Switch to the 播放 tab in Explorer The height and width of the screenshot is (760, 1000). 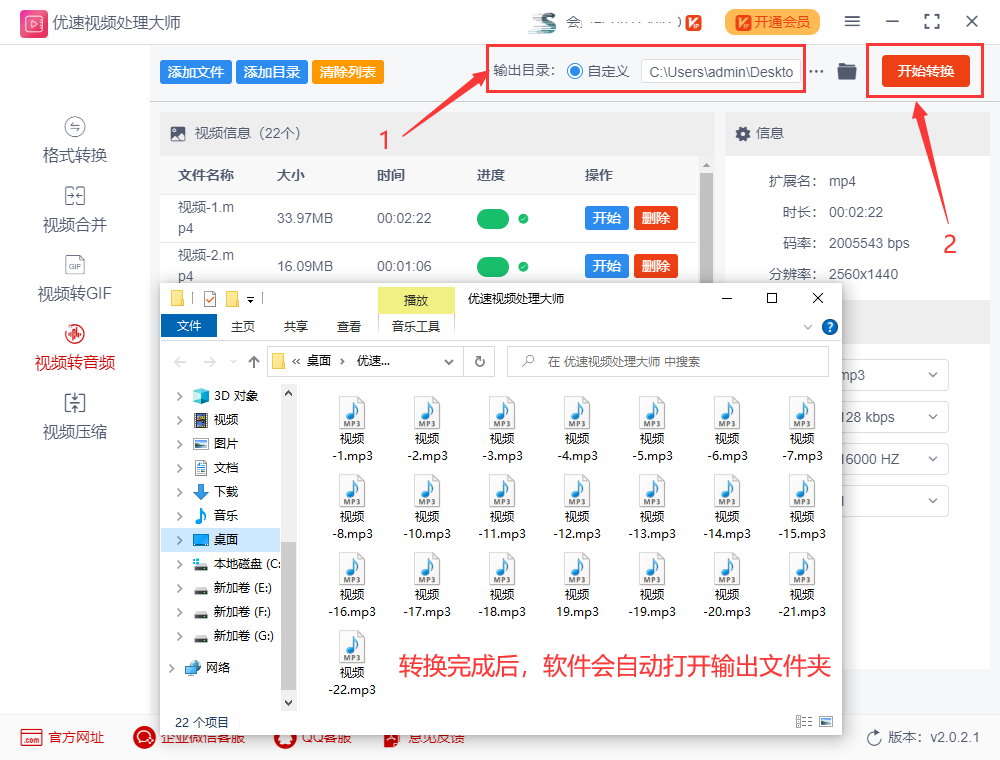coord(417,299)
